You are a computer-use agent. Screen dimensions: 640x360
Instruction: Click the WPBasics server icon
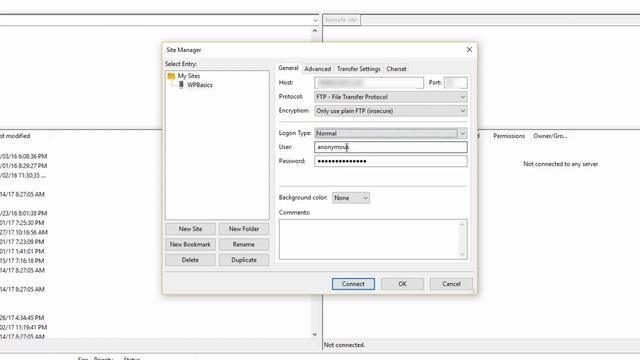(181, 85)
